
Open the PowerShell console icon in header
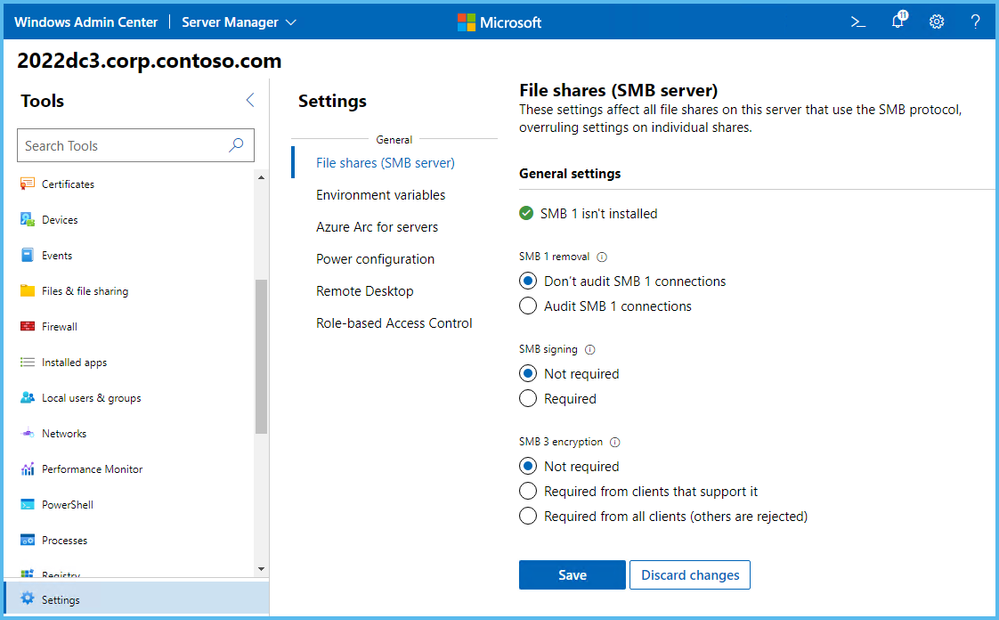pyautogui.click(x=858, y=22)
